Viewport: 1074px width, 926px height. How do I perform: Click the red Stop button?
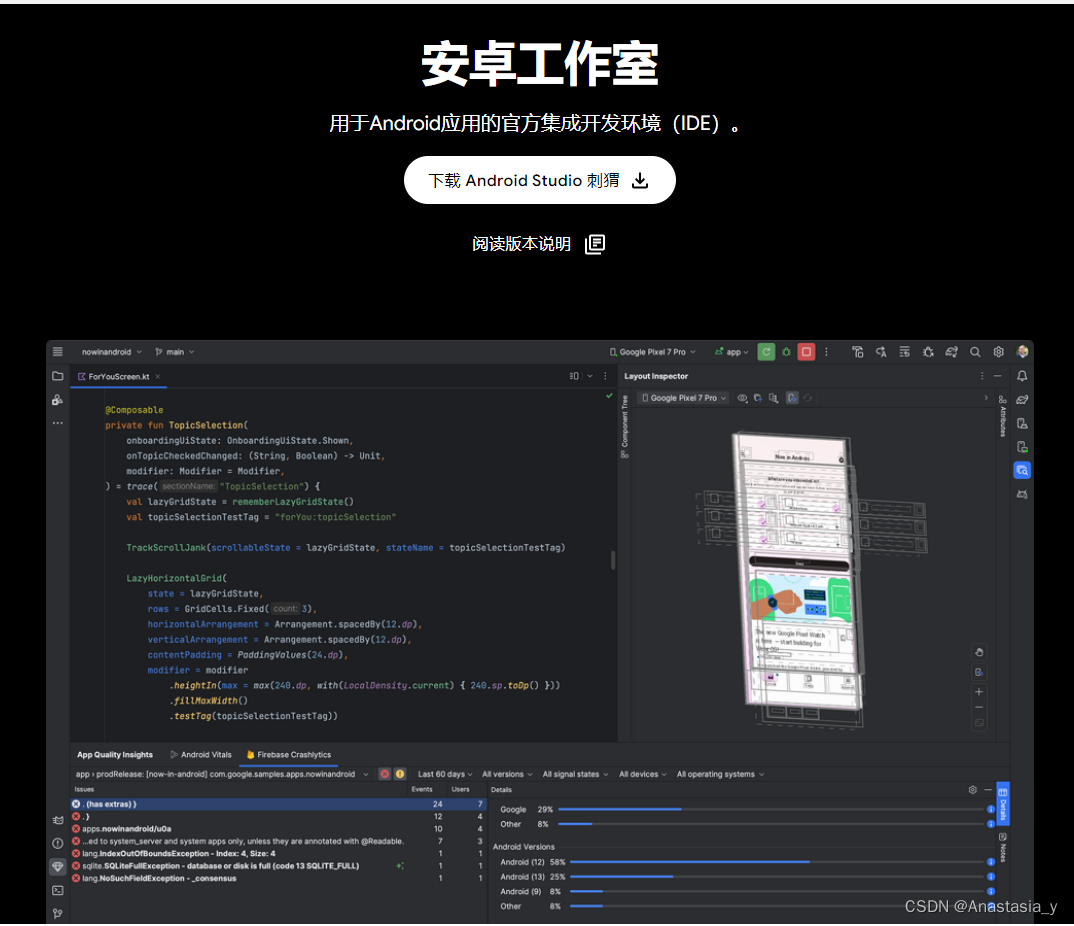pos(806,351)
